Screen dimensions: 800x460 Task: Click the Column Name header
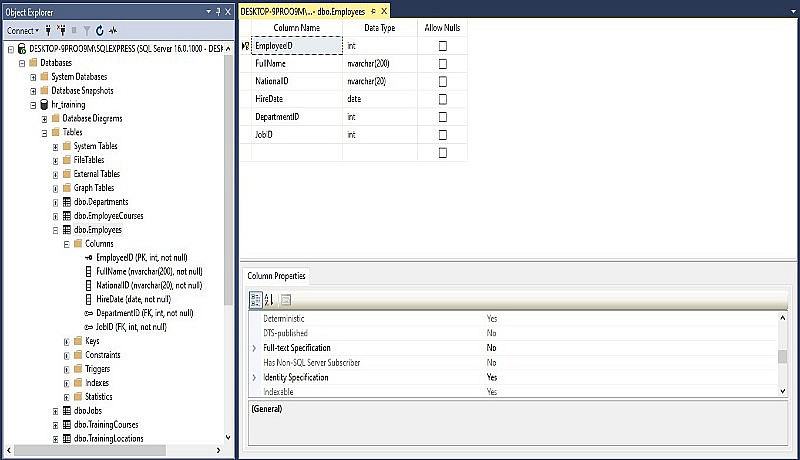[x=297, y=28]
